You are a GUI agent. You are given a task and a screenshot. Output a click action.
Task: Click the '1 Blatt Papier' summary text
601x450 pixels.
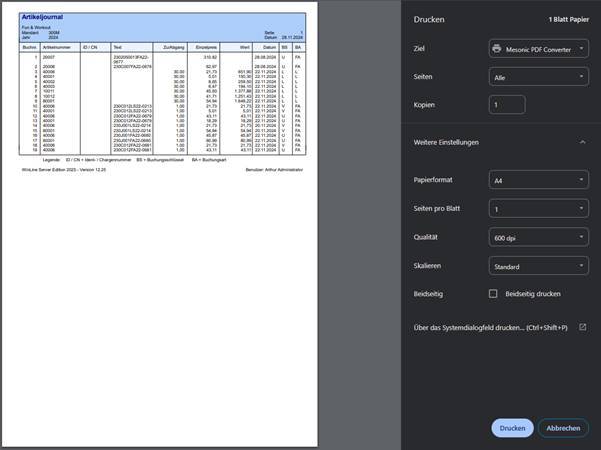coord(568,20)
